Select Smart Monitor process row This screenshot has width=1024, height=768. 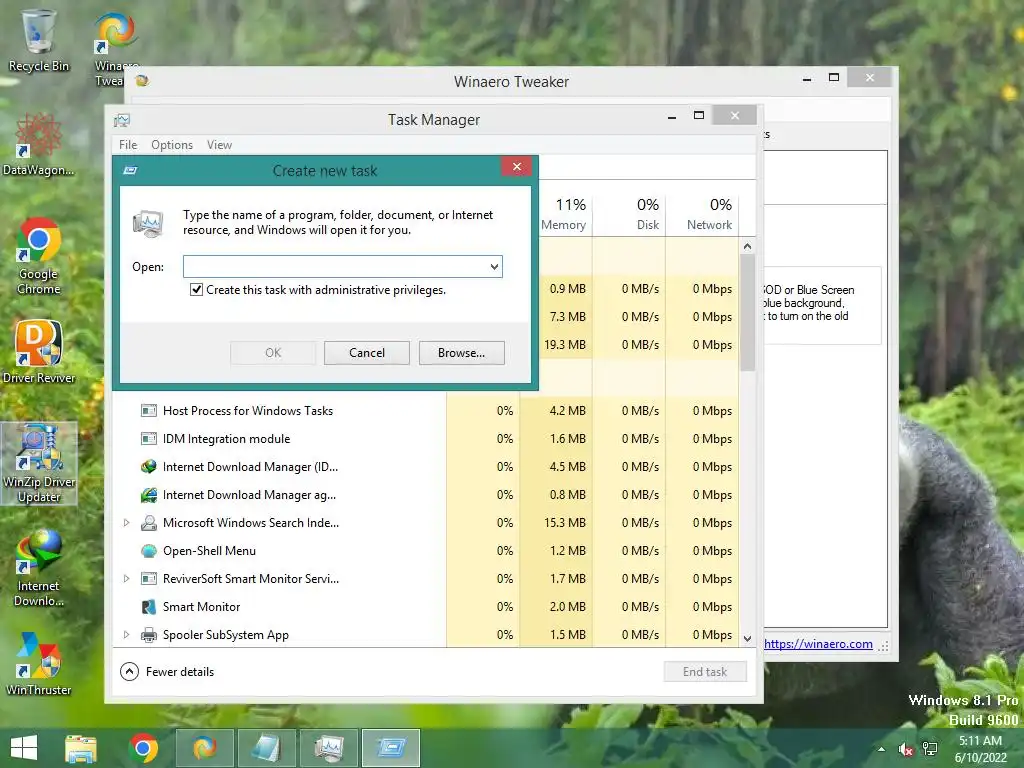pyautogui.click(x=426, y=607)
